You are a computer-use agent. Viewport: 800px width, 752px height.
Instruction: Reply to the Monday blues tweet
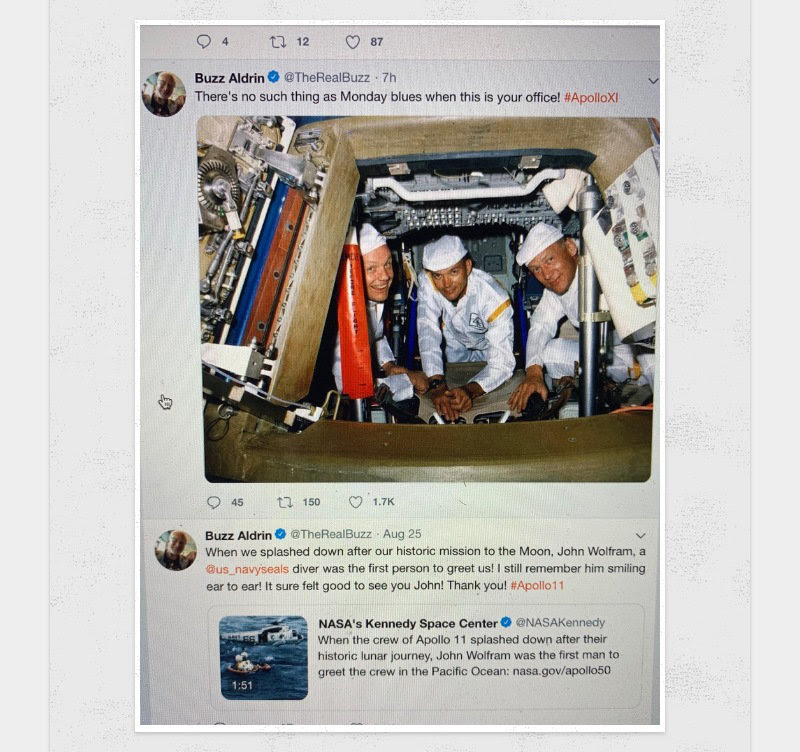pyautogui.click(x=213, y=502)
